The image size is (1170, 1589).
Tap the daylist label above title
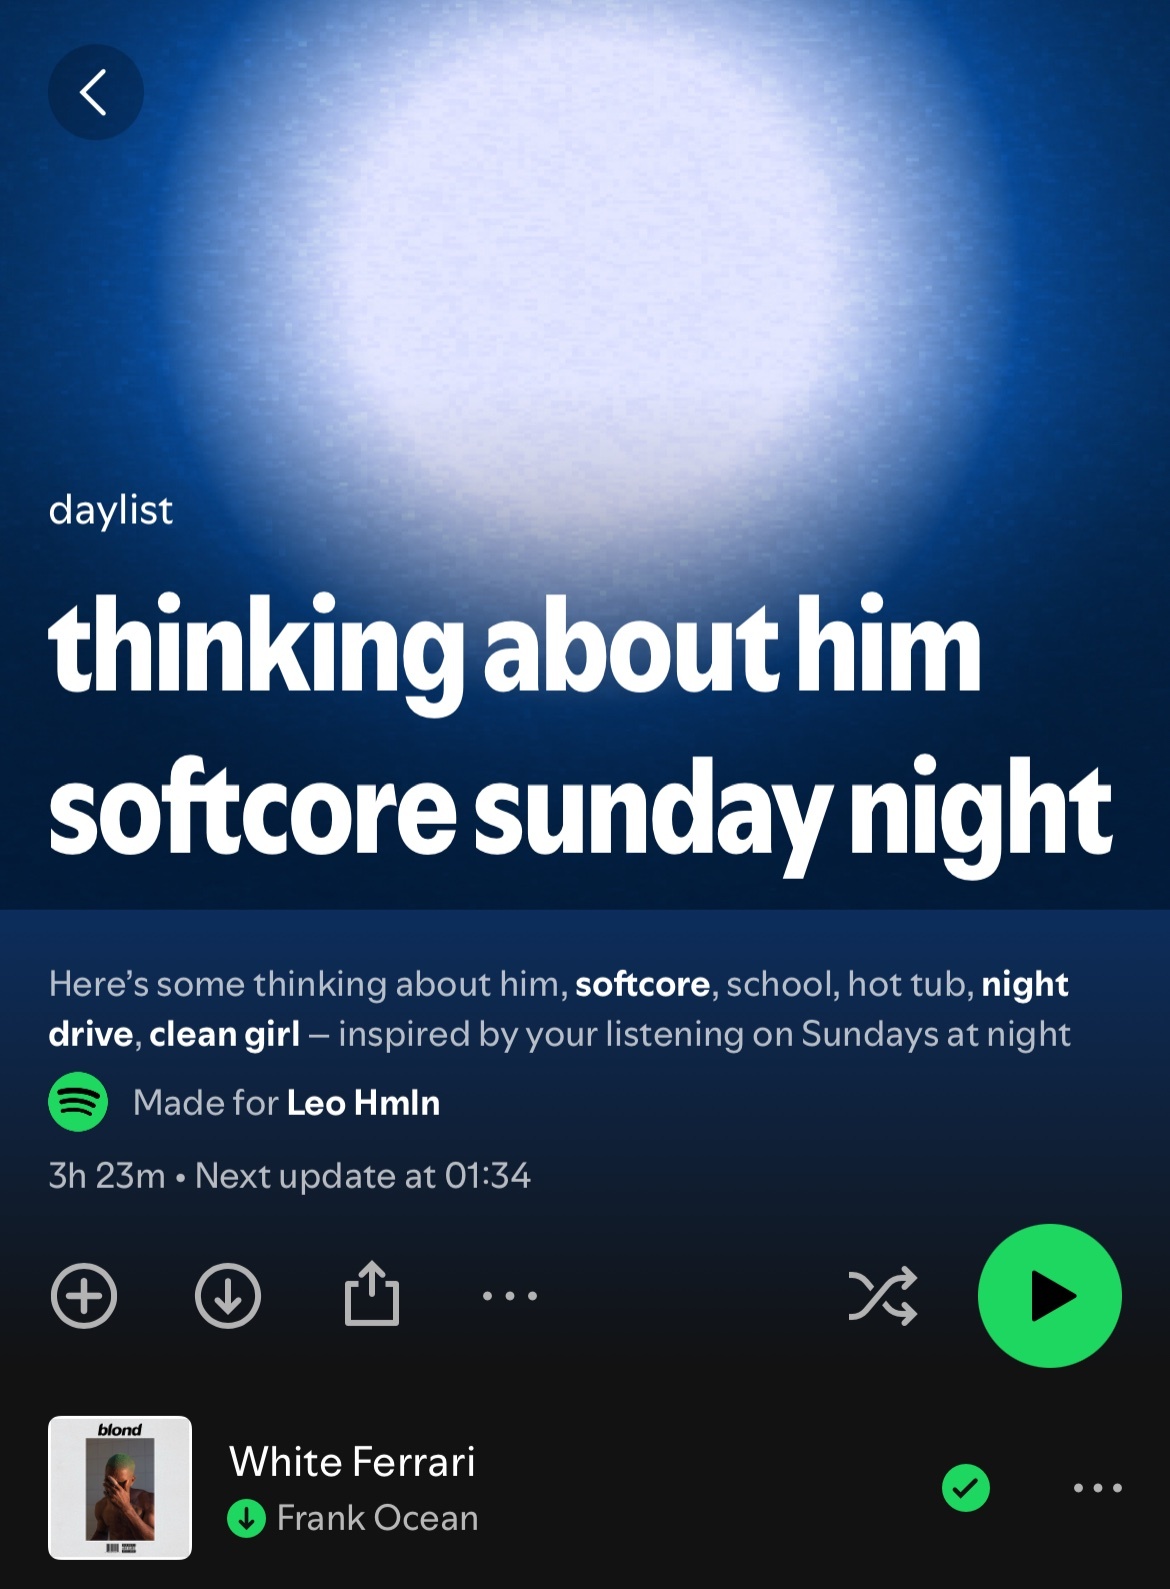110,510
